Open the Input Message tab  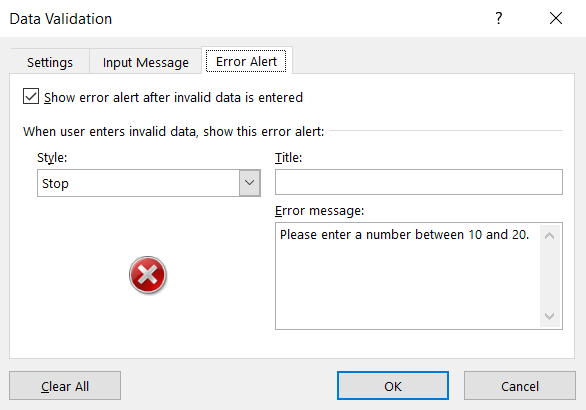[x=145, y=62]
